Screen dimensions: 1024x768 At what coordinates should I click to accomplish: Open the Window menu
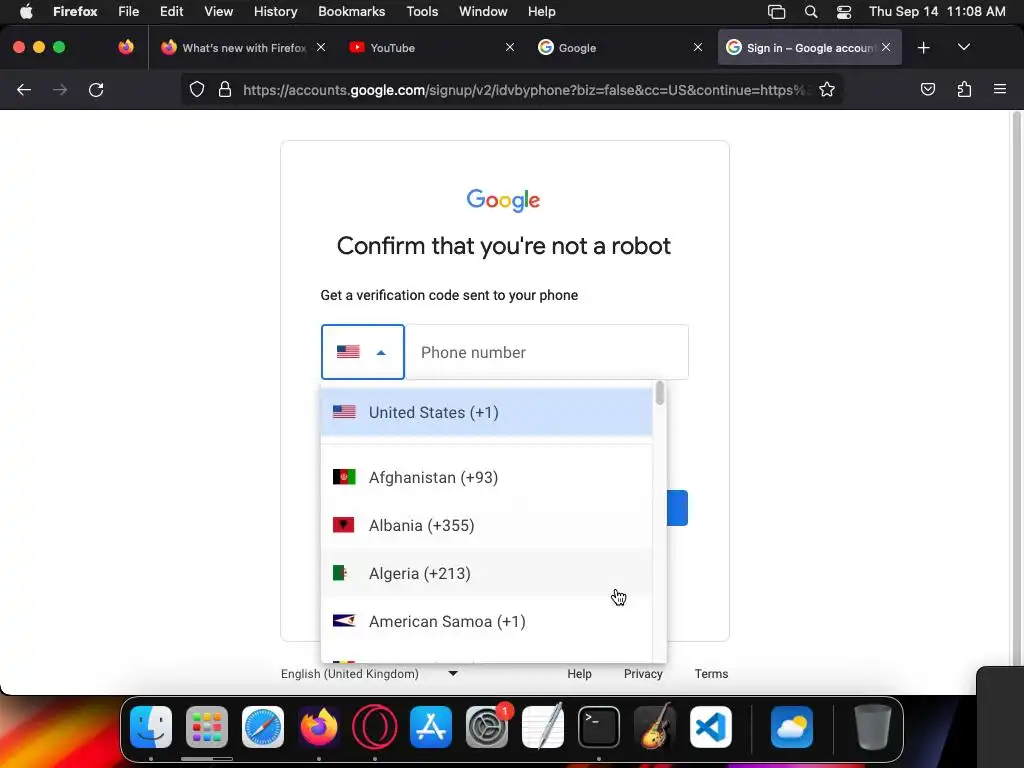(483, 11)
